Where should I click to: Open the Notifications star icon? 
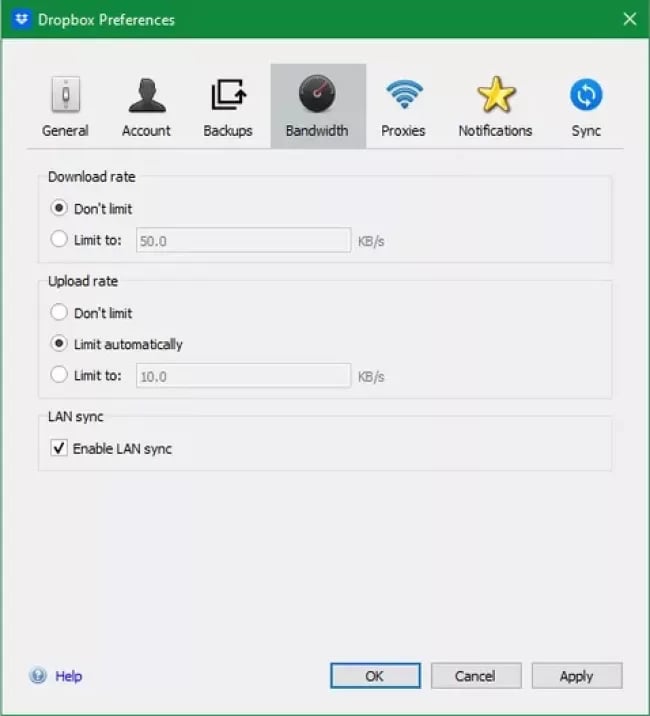click(x=496, y=95)
